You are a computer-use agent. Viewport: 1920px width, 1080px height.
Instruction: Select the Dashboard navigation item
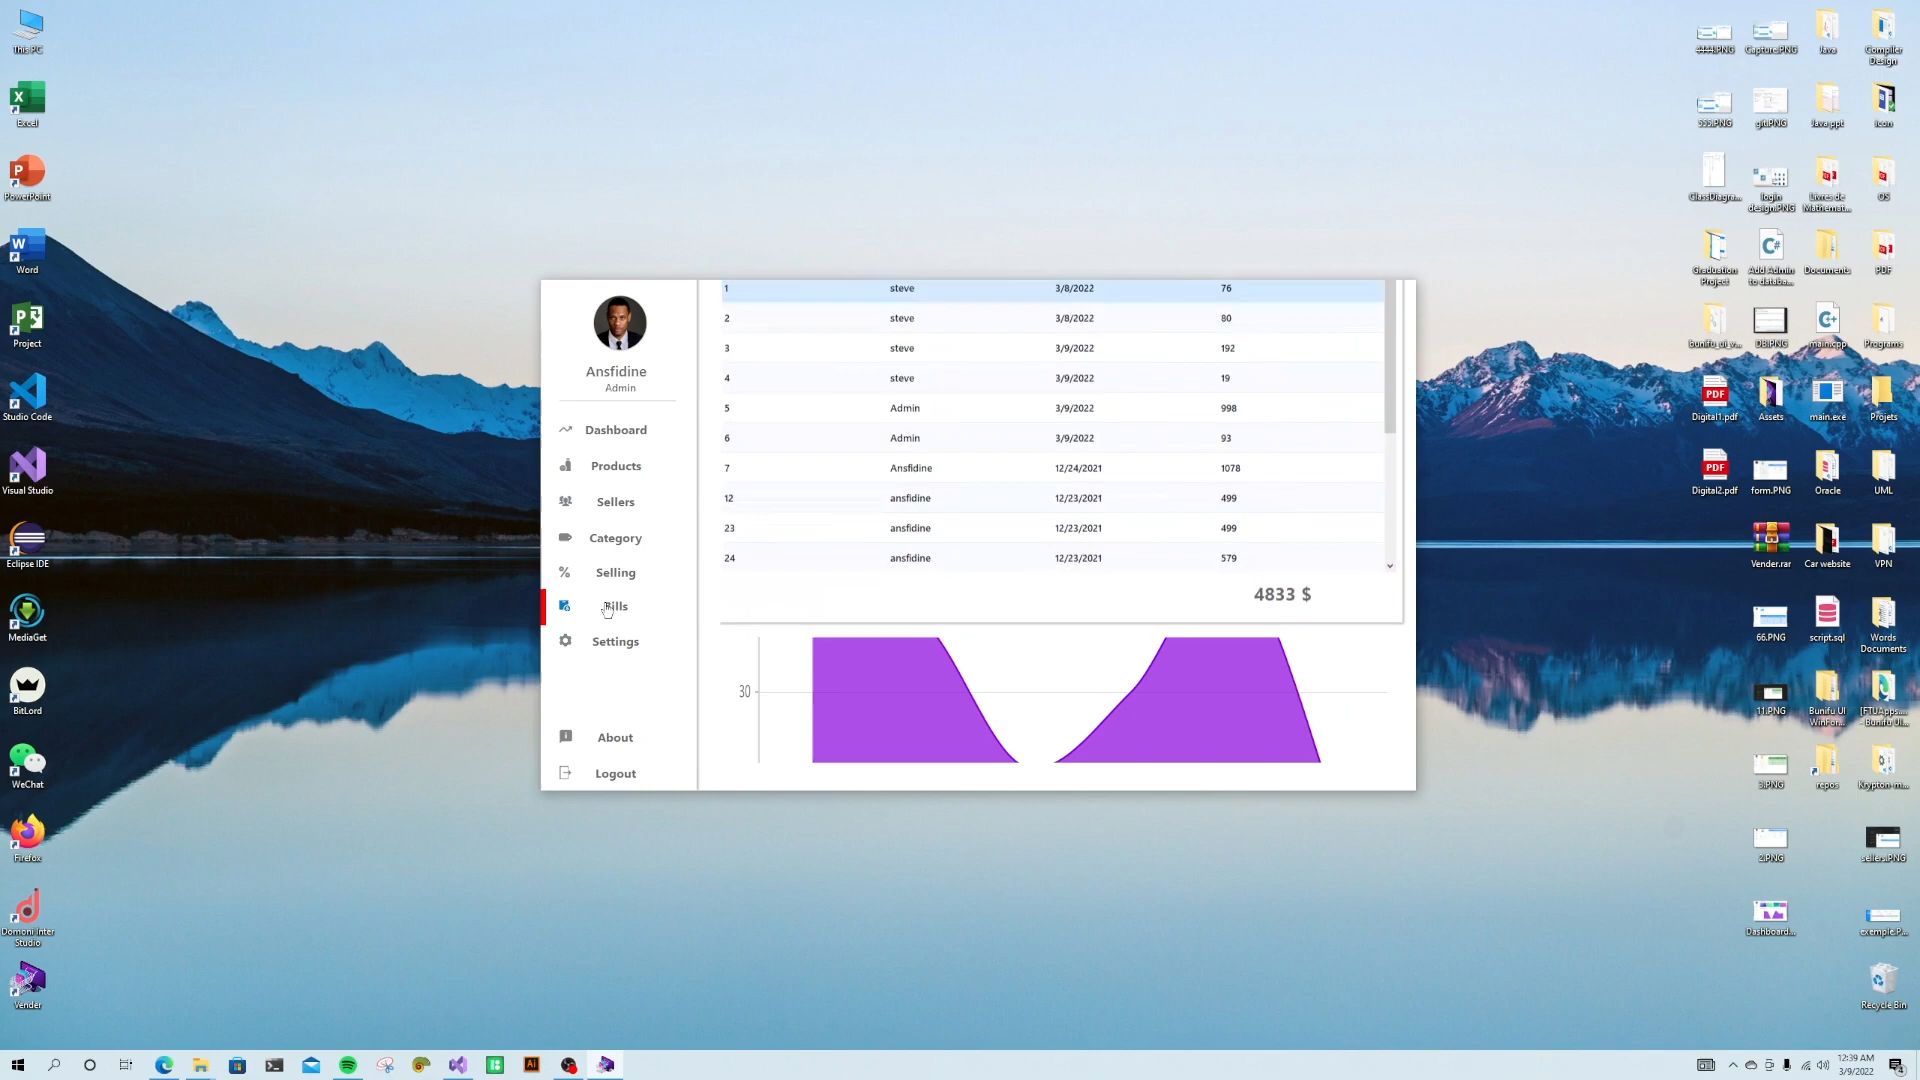pyautogui.click(x=614, y=429)
